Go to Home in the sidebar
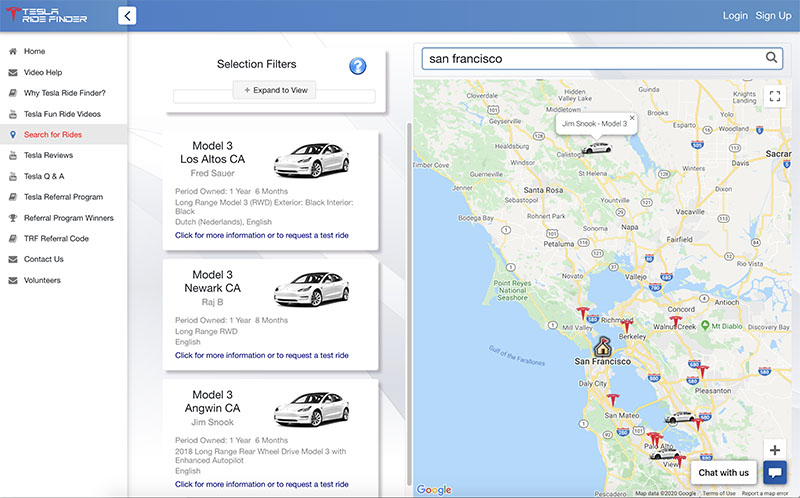The width and height of the screenshot is (800, 498). pos(34,51)
